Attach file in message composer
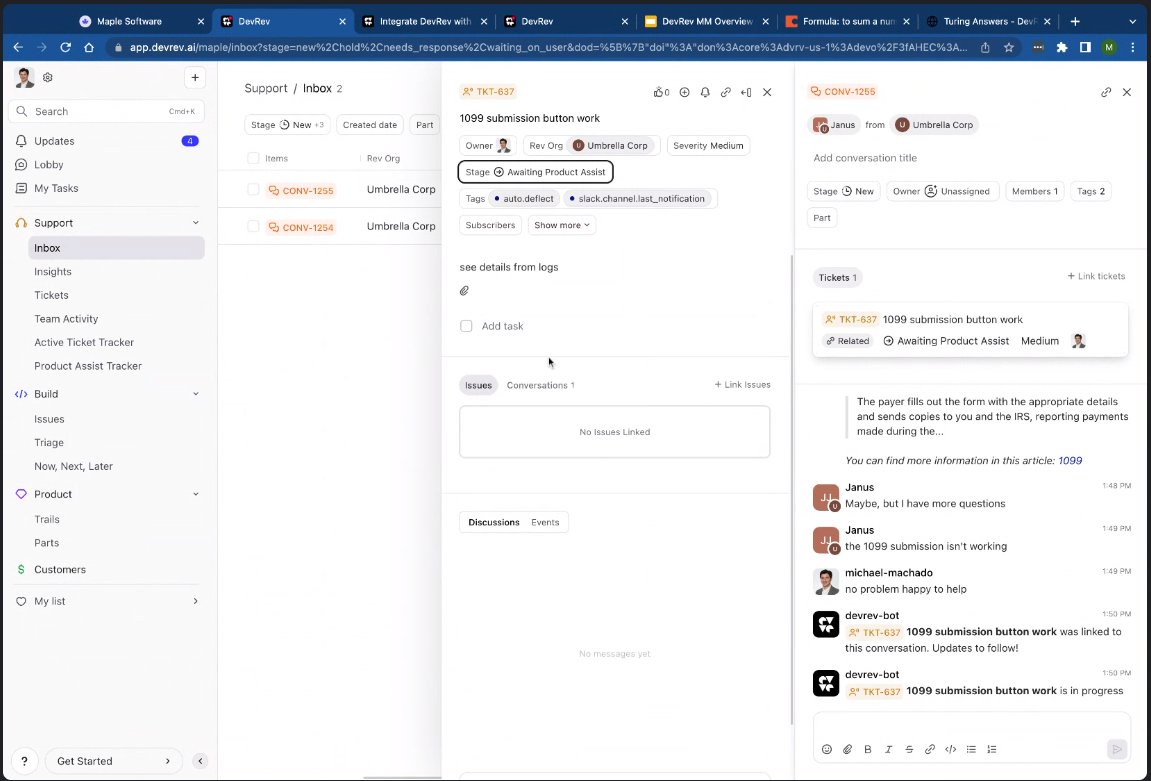This screenshot has width=1151, height=781. 847,749
